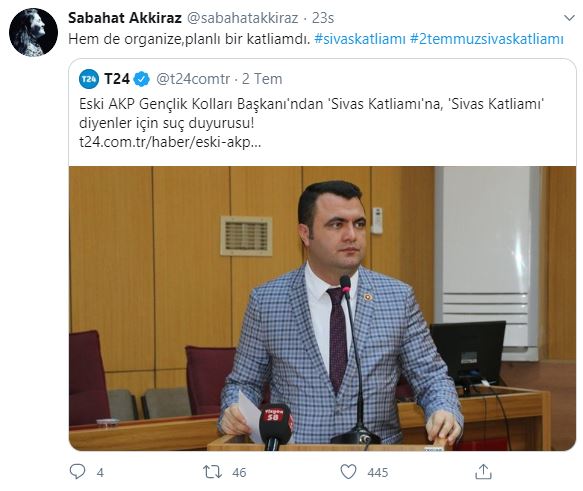This screenshot has height=491, width=583.
Task: Click the T24 round logo avatar
Action: click(x=89, y=79)
